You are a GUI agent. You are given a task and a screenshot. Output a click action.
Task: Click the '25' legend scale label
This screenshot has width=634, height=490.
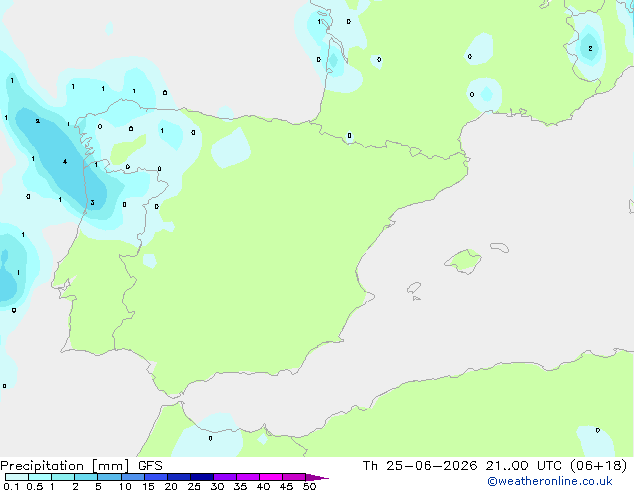point(194,486)
